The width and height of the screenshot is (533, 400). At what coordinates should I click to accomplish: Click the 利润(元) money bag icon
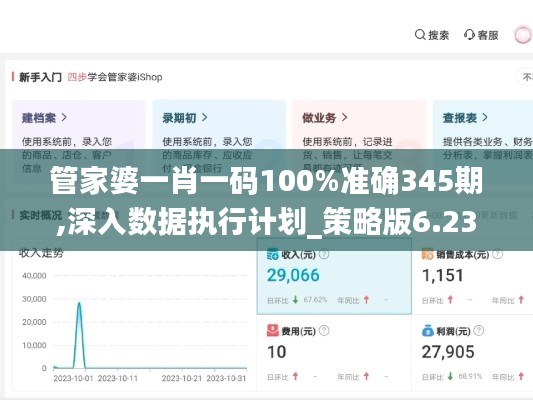tap(427, 331)
